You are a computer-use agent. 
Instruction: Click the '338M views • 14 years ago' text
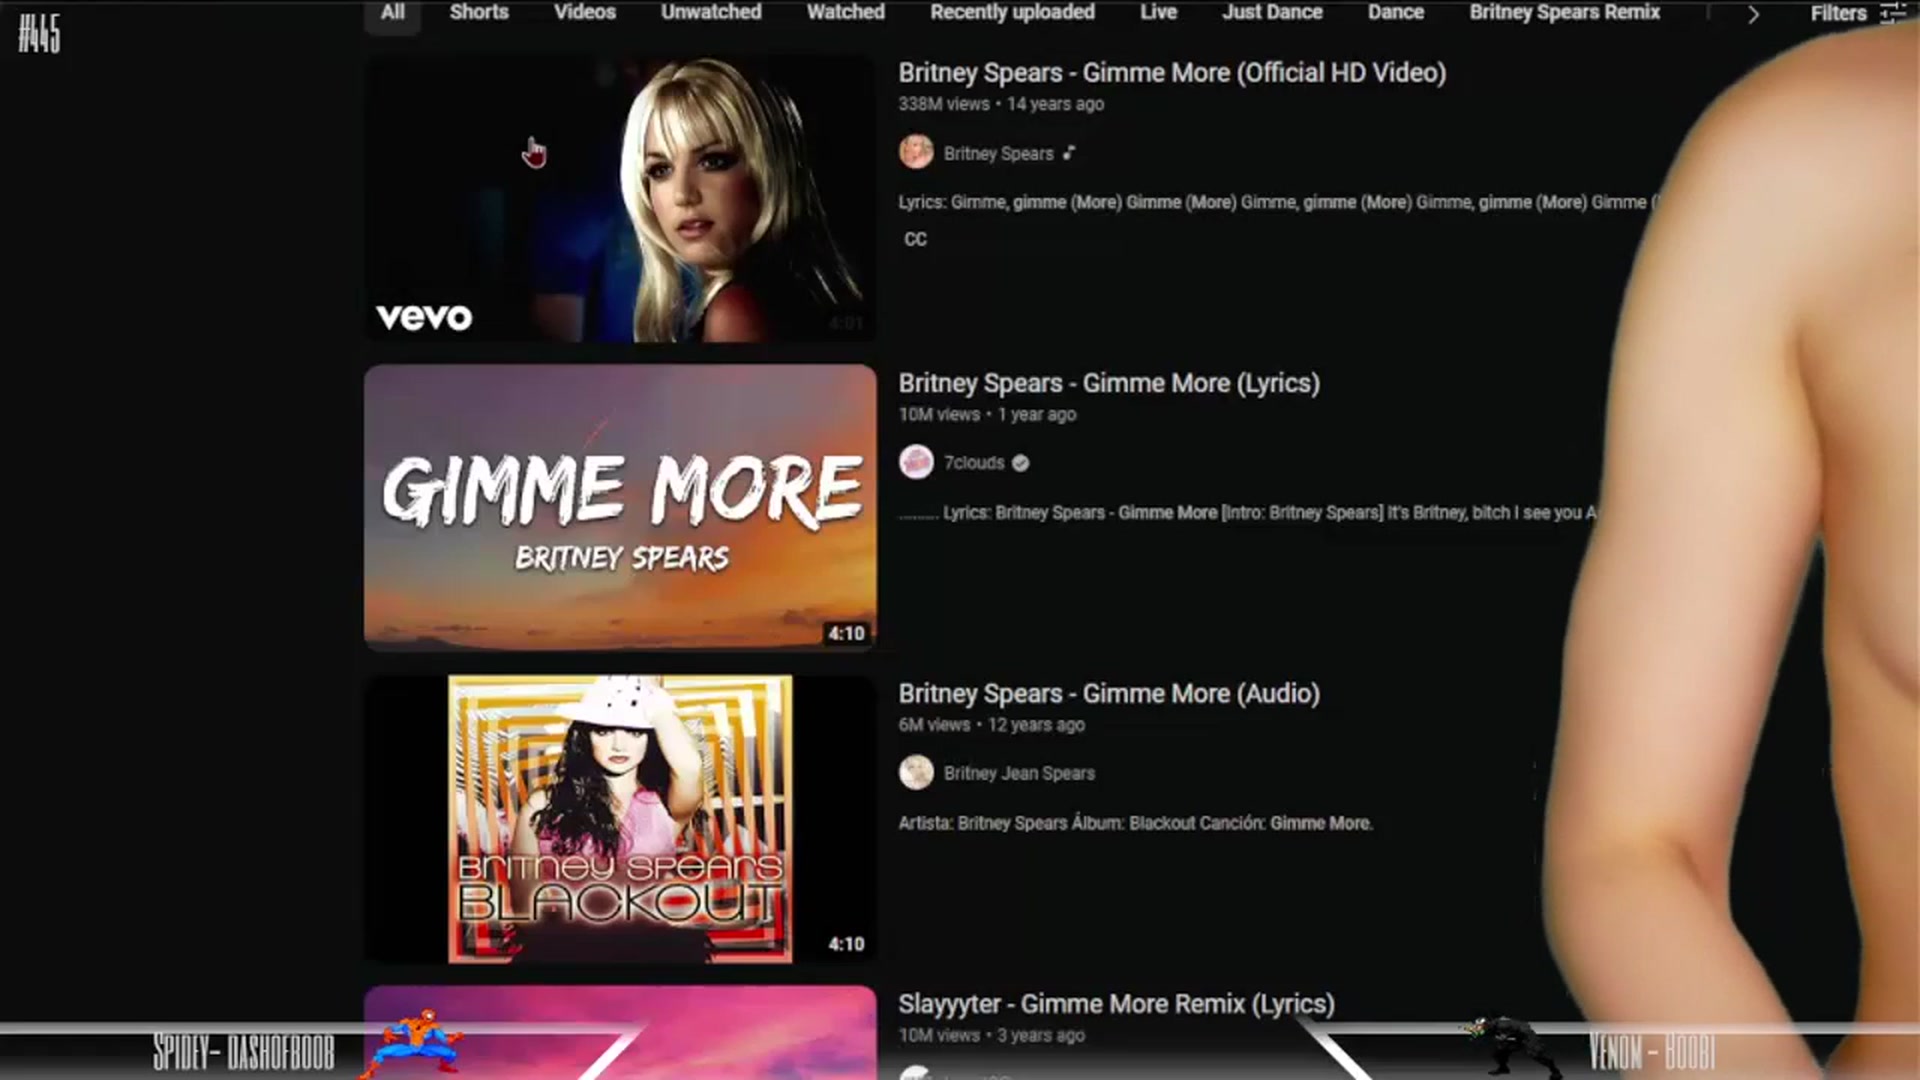click(1001, 104)
